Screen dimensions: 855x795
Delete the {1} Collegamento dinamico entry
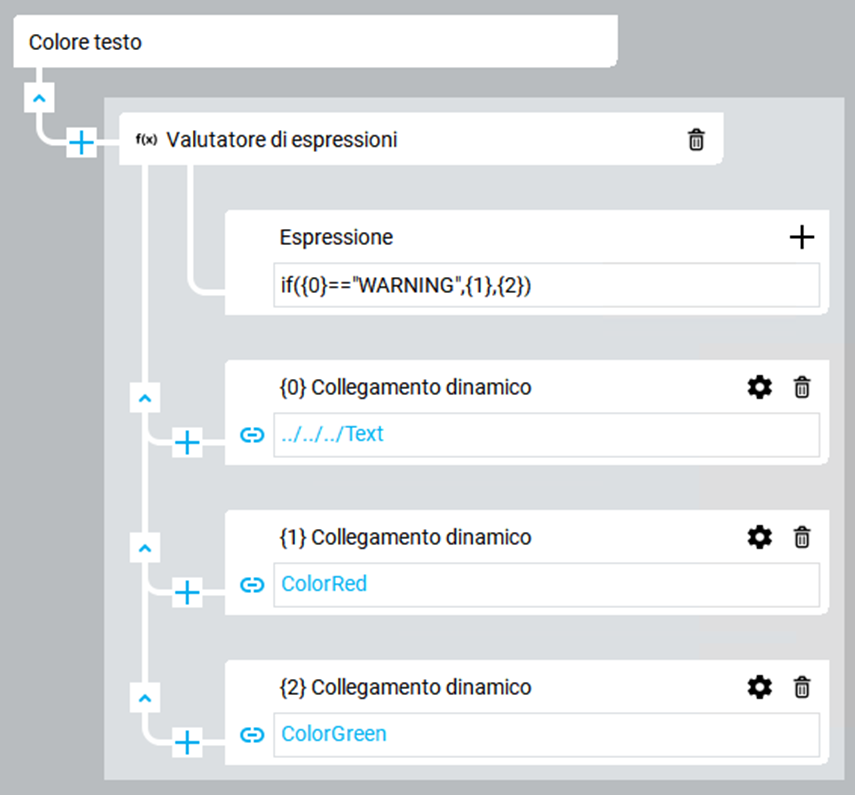(x=801, y=537)
